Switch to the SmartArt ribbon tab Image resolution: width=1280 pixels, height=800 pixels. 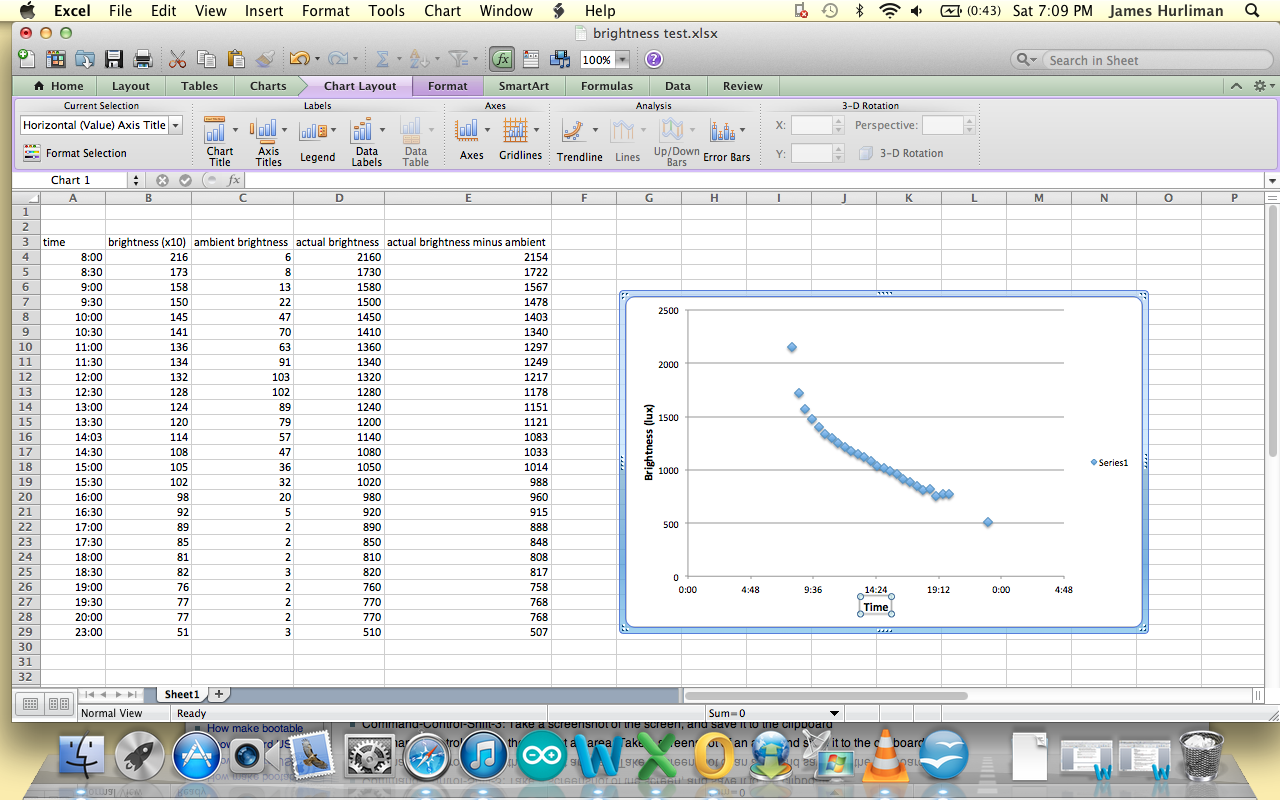coord(524,86)
